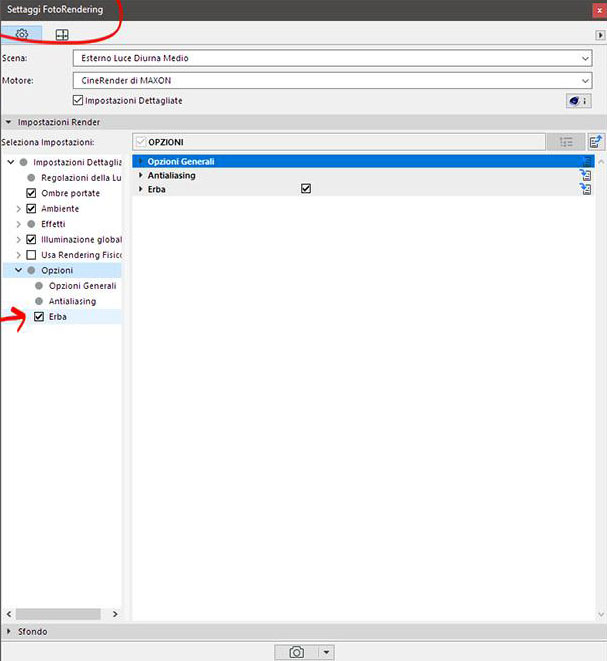Click the tree panel horizontal scrollbar
Viewport: 607px width, 661px height.
pos(60,614)
